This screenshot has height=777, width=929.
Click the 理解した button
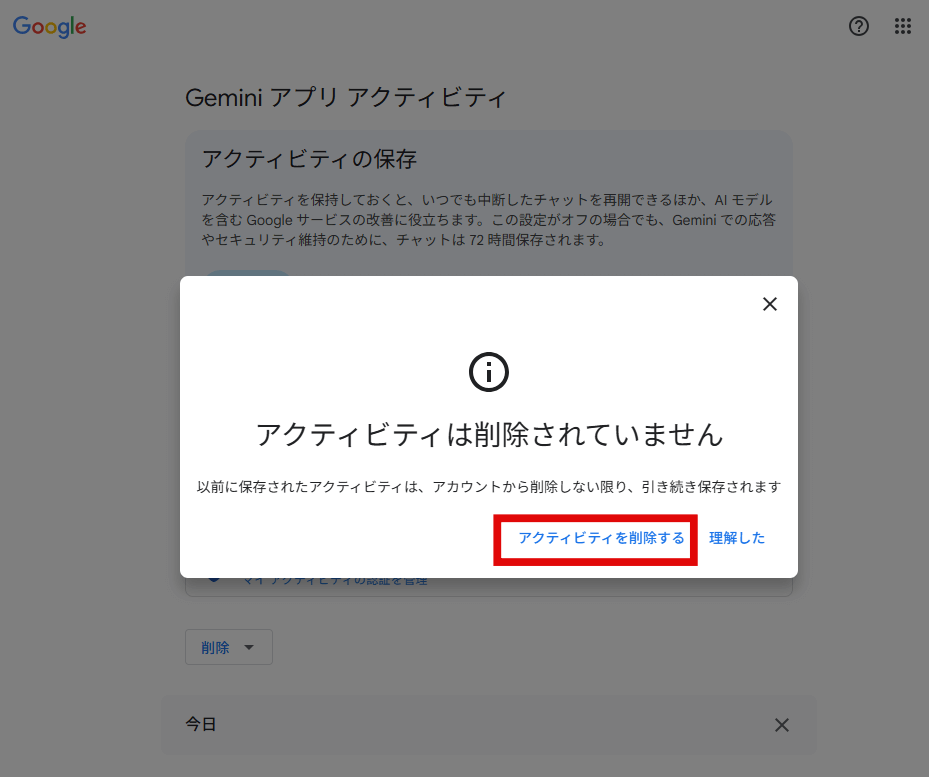pyautogui.click(x=737, y=538)
